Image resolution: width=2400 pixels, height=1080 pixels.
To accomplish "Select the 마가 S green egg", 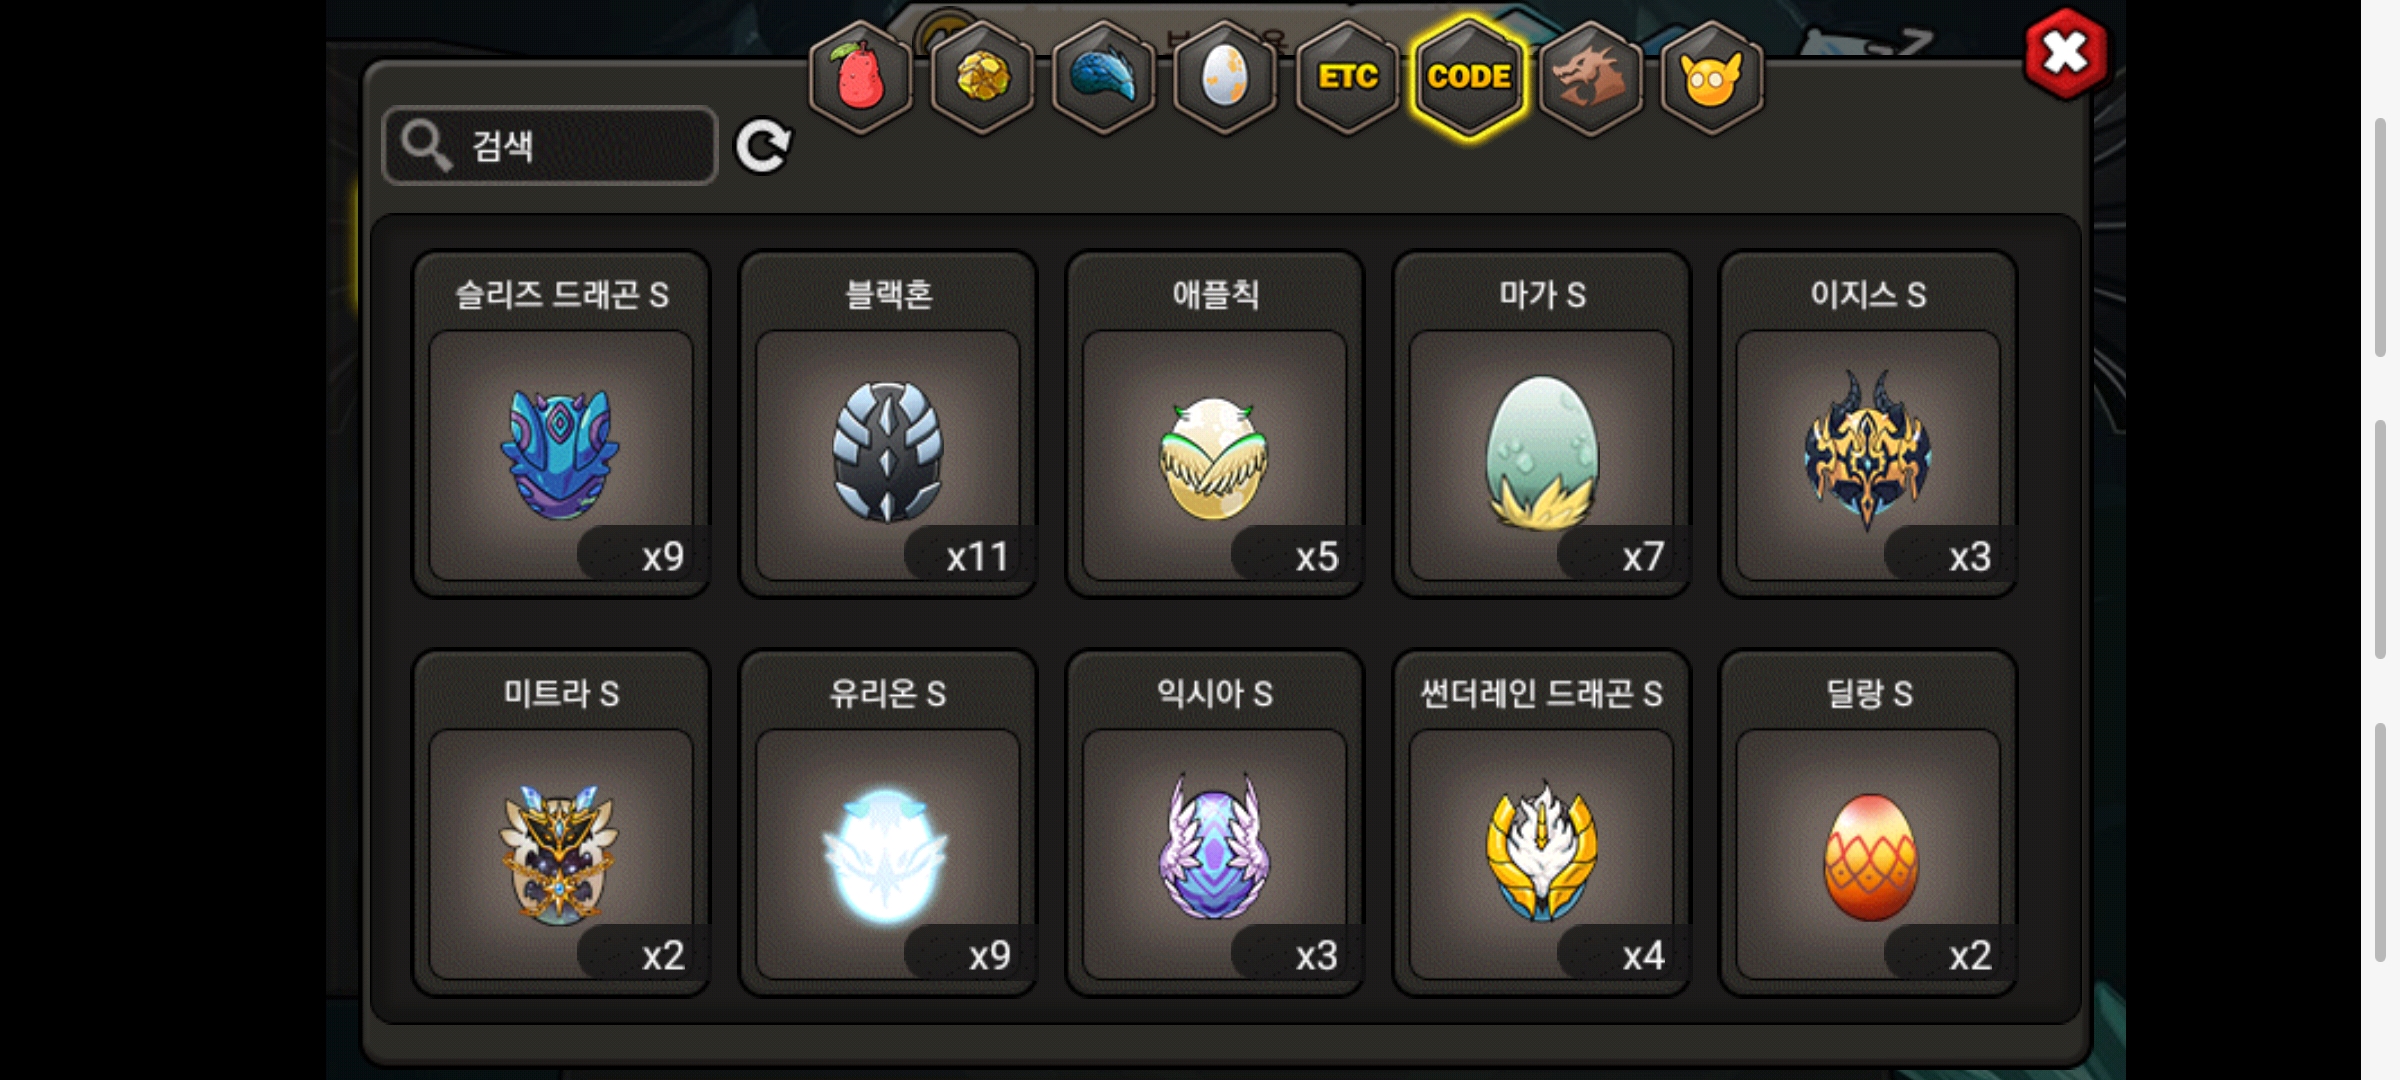I will (x=1541, y=424).
